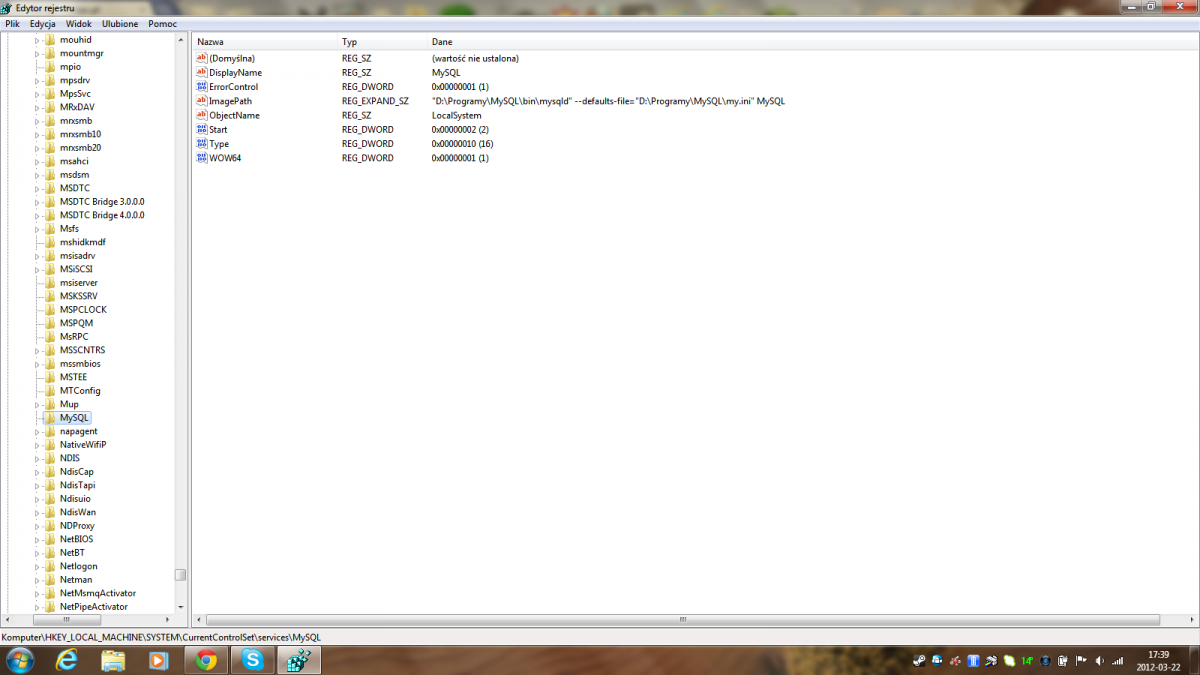1200x675 pixels.
Task: Click the Start DWORD value icon
Action: (201, 129)
